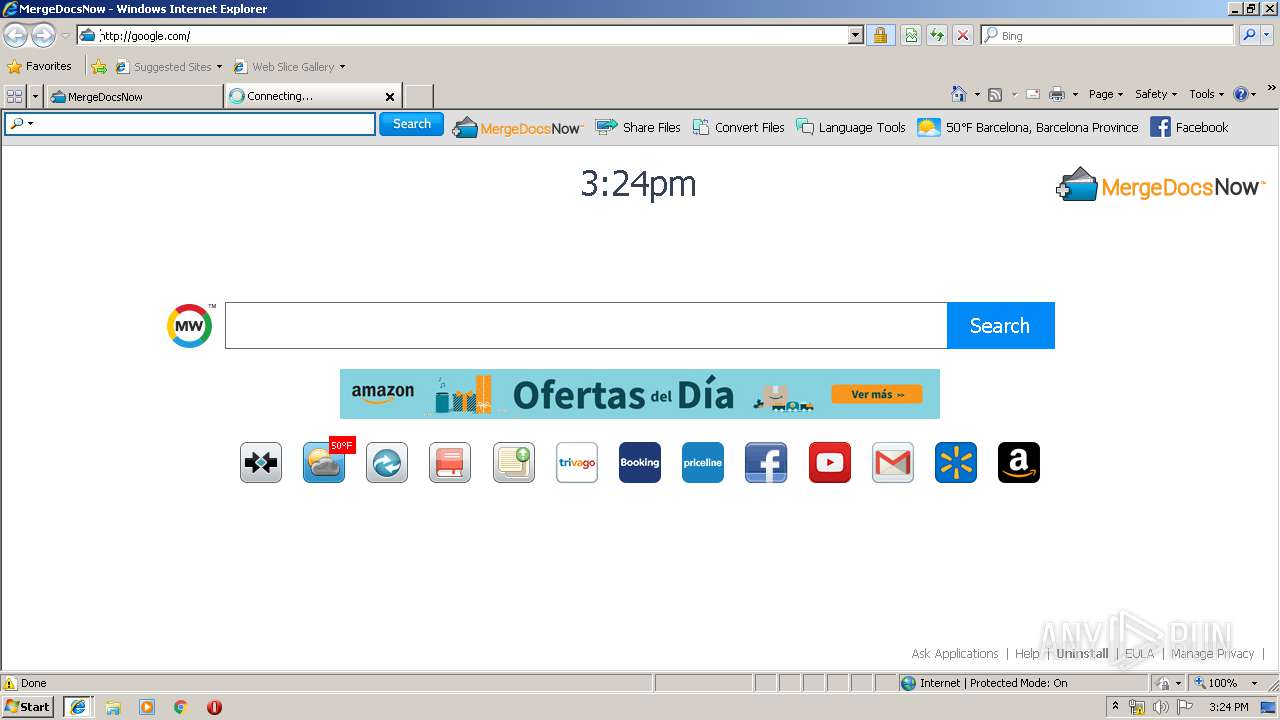The image size is (1280, 720).
Task: Click the RSS feeds icon
Action: [995, 95]
